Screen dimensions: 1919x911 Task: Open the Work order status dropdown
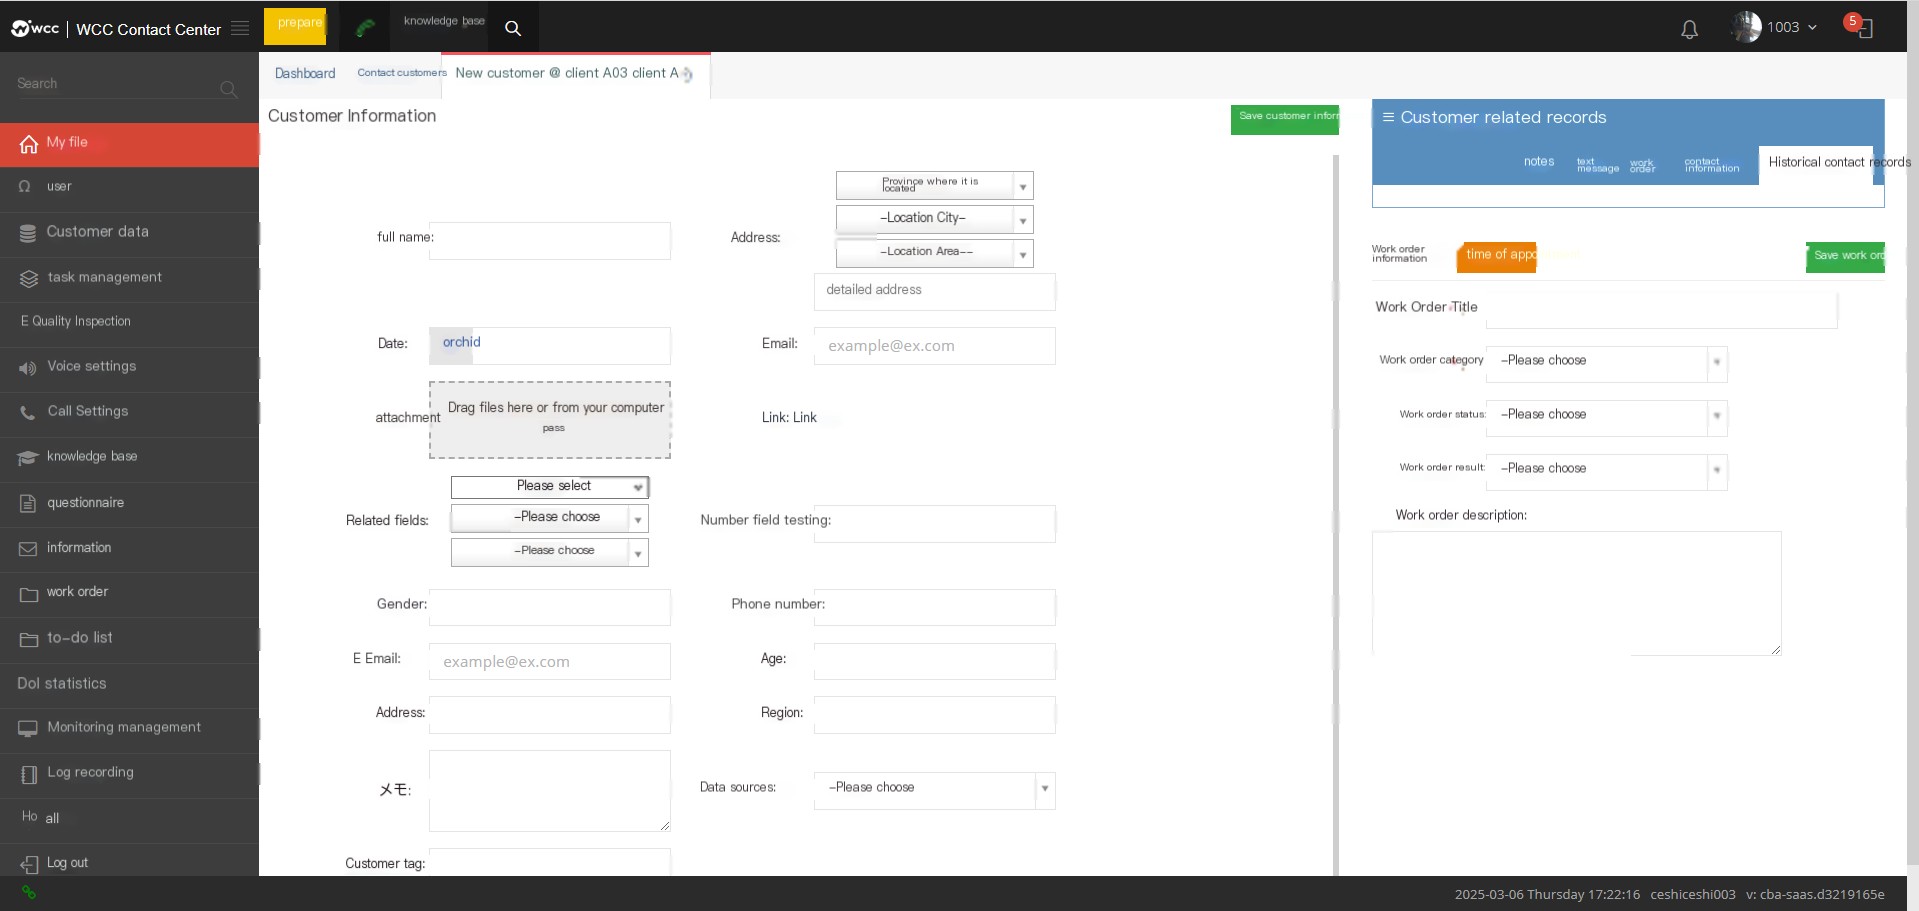click(1606, 417)
